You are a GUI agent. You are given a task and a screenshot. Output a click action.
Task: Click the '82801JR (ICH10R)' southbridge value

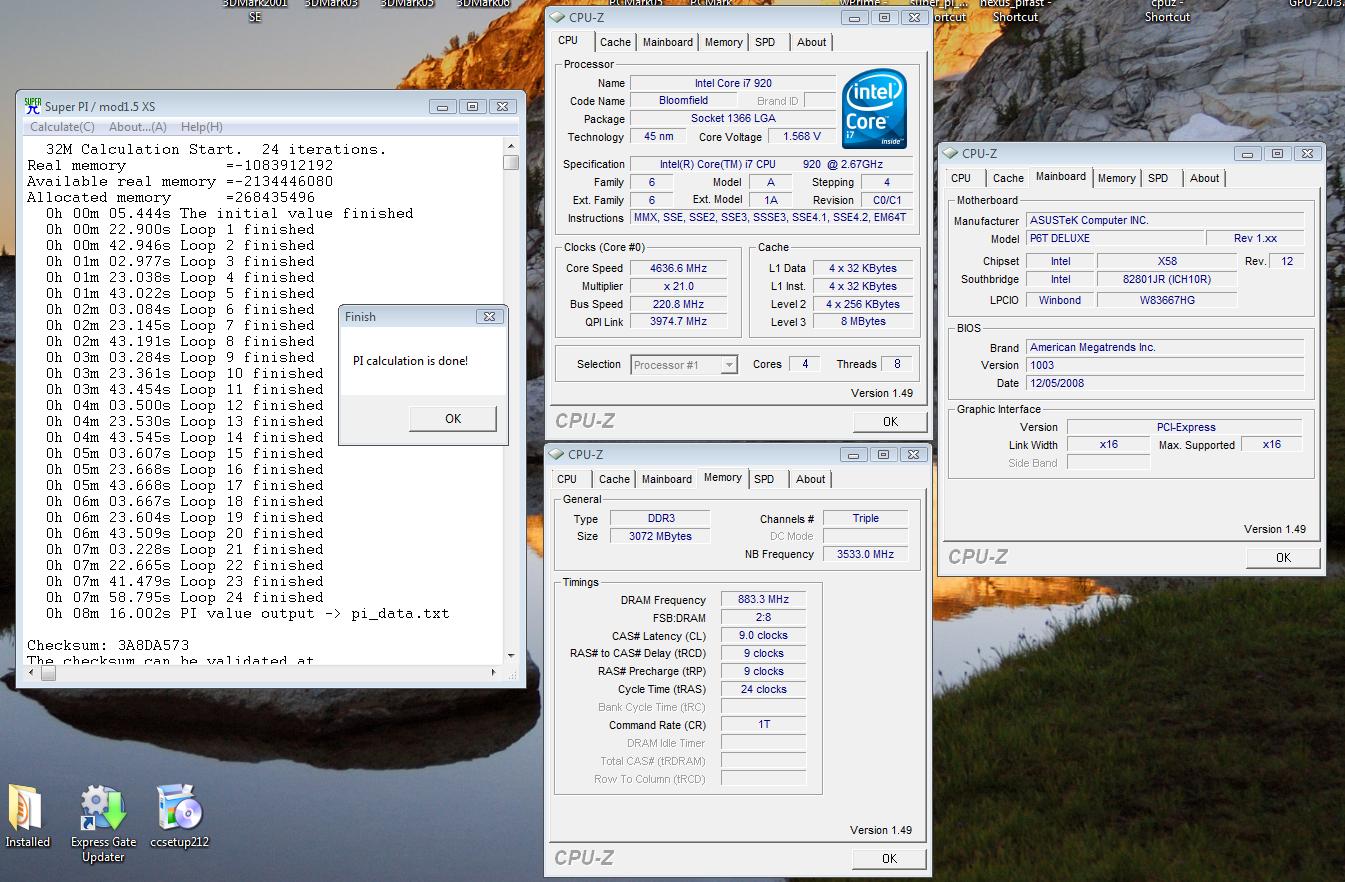pyautogui.click(x=1167, y=280)
